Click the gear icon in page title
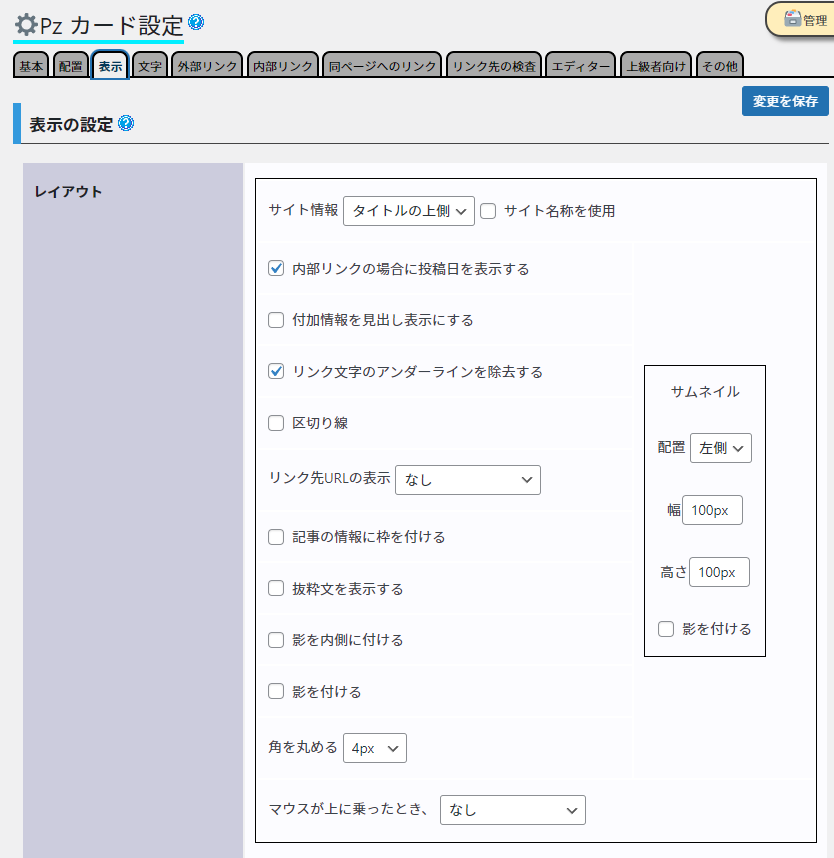 (25, 24)
